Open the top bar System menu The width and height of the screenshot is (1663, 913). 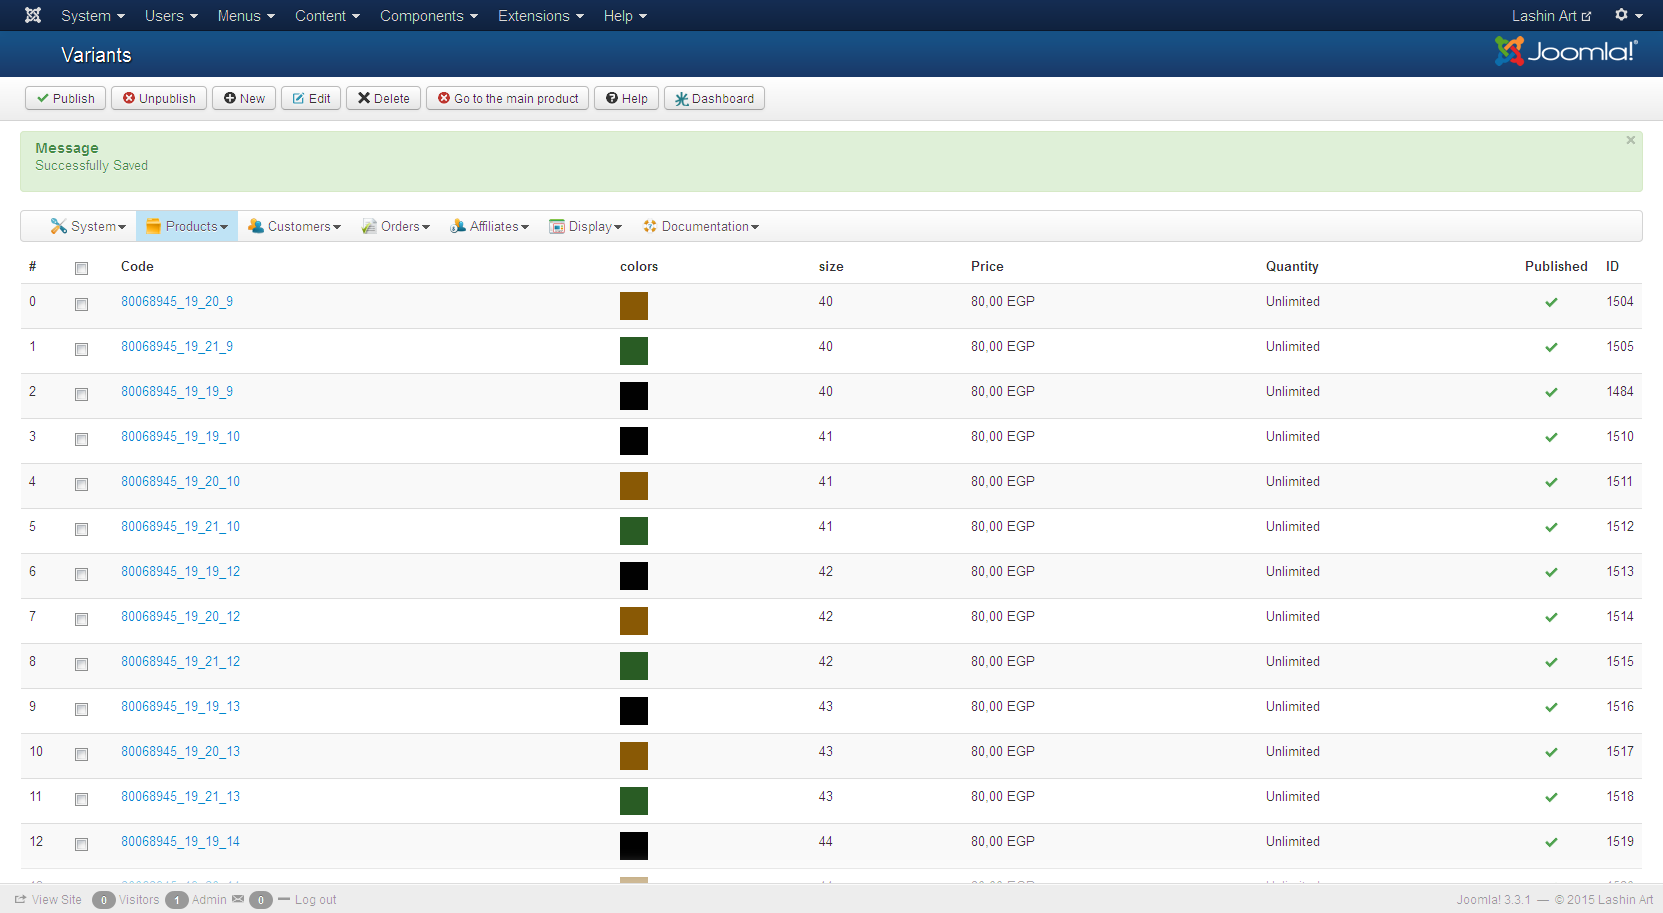(x=93, y=16)
